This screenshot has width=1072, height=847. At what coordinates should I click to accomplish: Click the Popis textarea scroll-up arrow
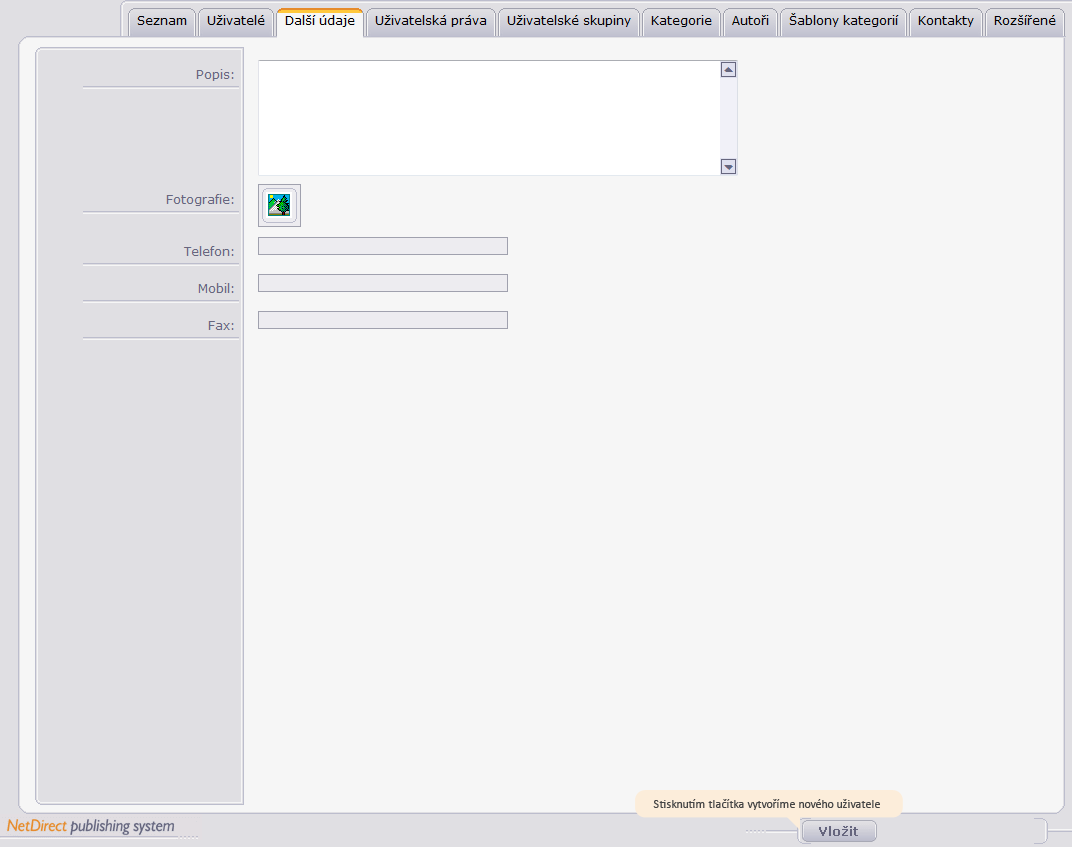coord(728,70)
